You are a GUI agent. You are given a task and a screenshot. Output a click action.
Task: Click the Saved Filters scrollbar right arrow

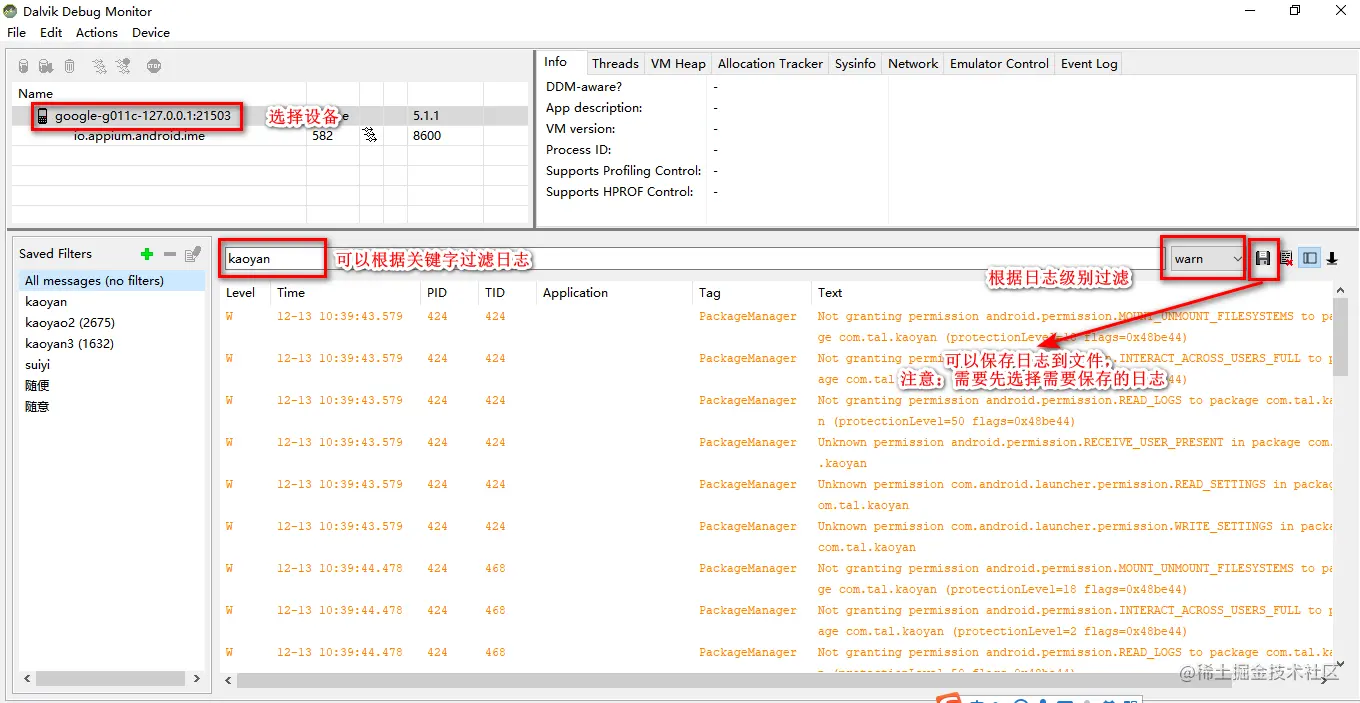197,678
